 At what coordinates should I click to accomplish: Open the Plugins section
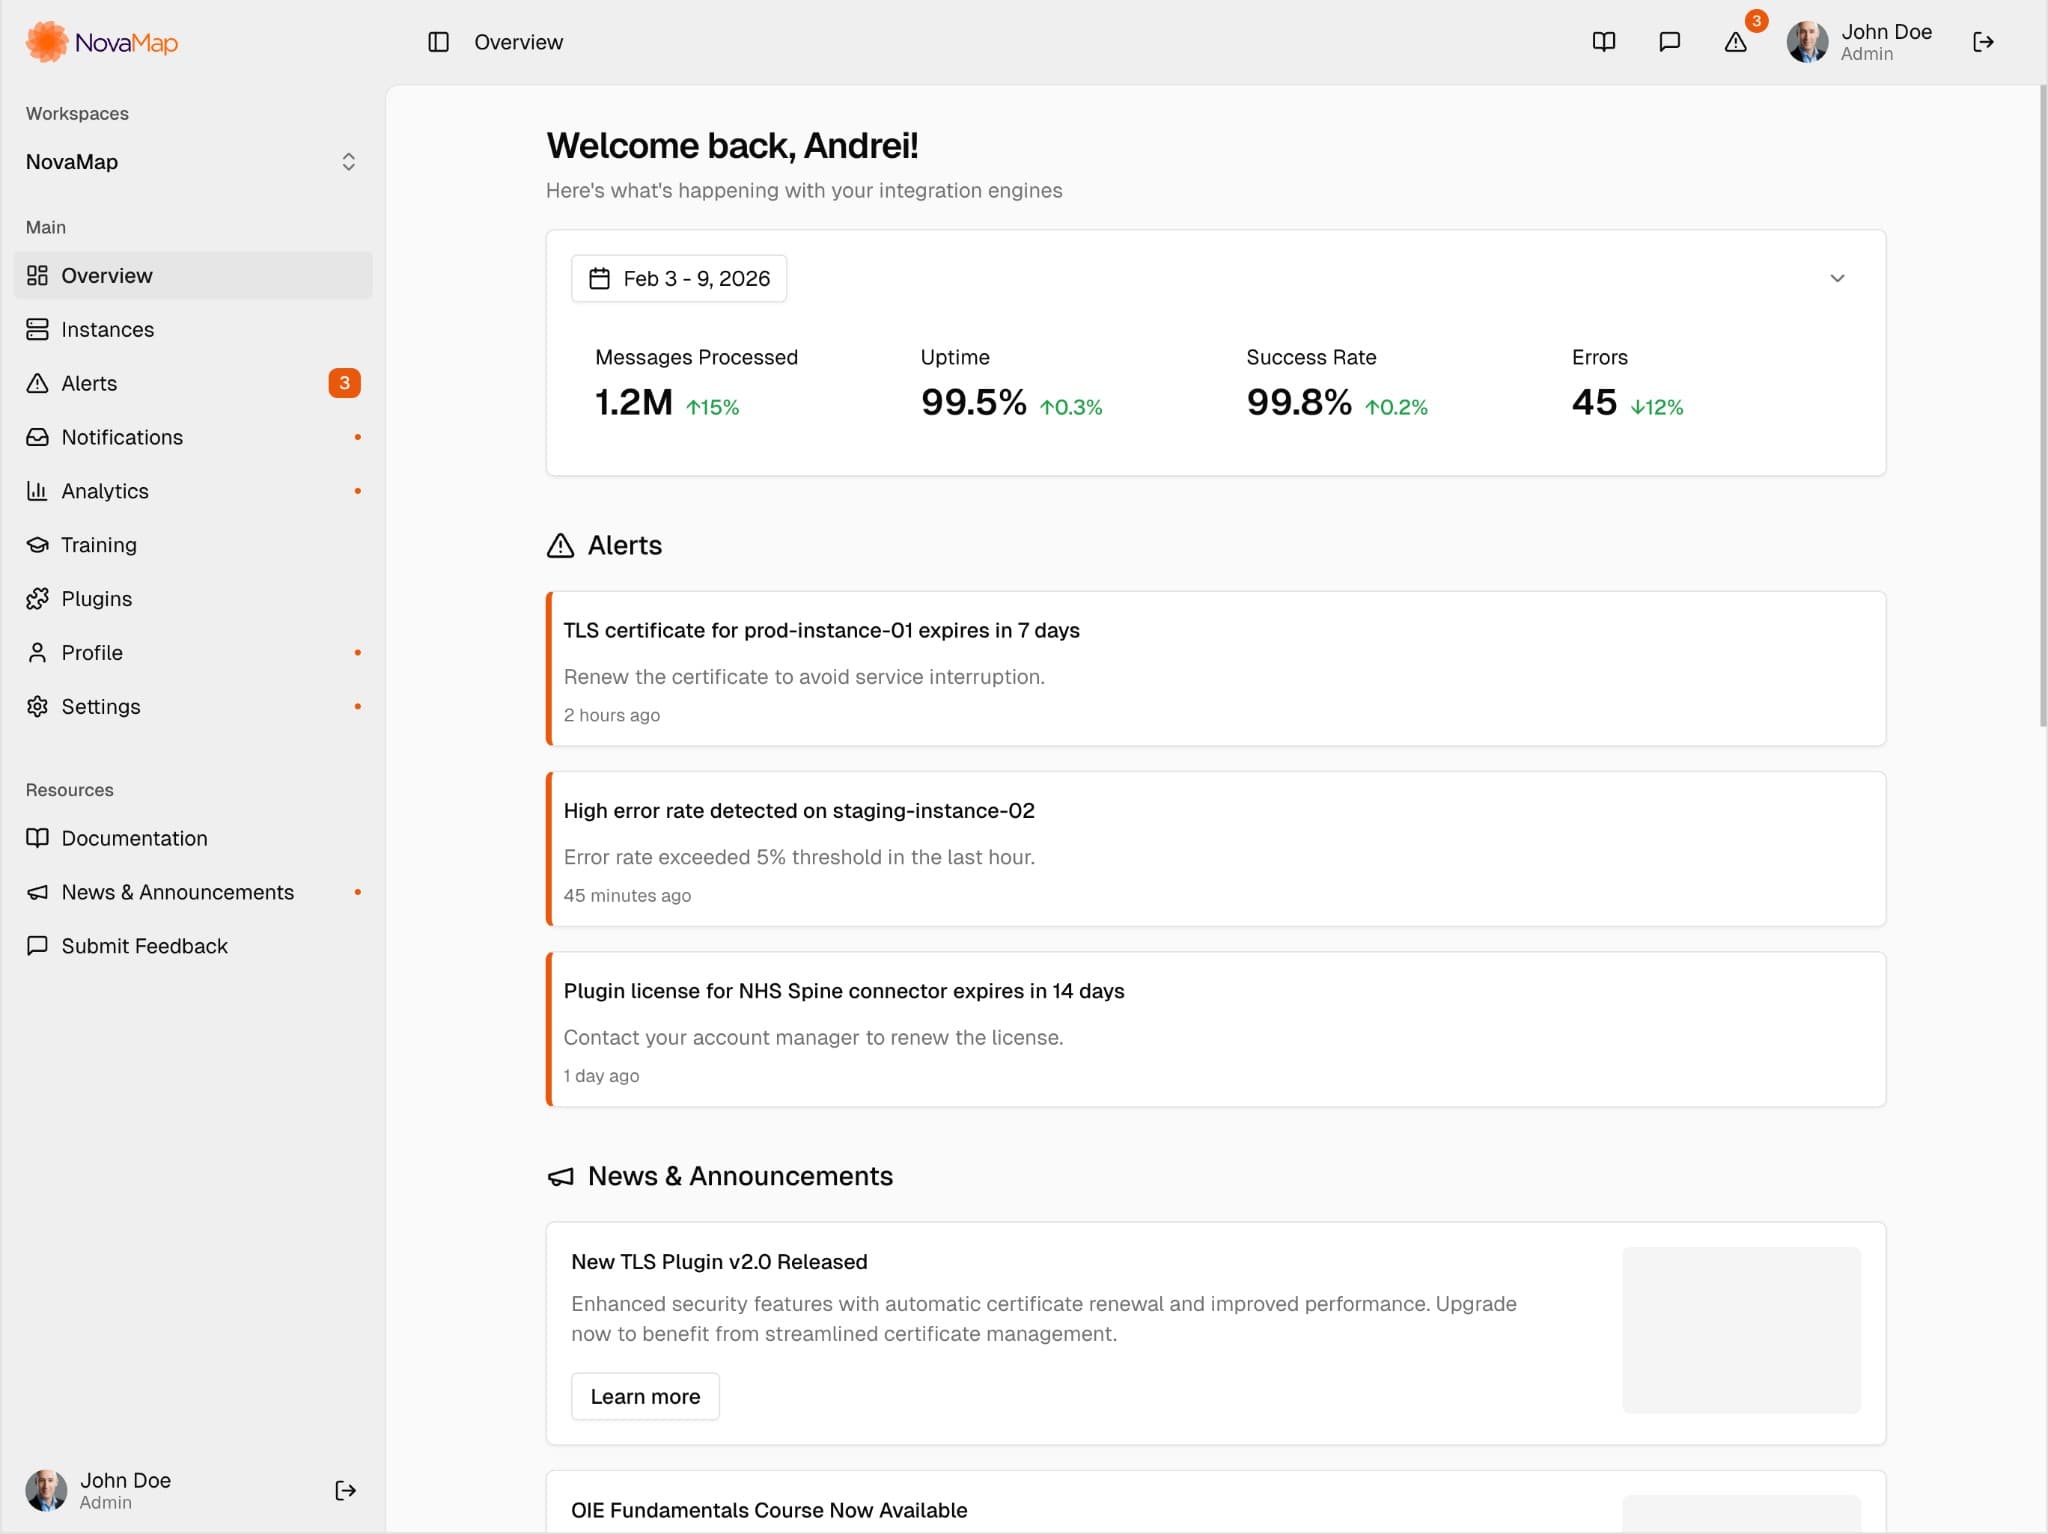(x=96, y=598)
